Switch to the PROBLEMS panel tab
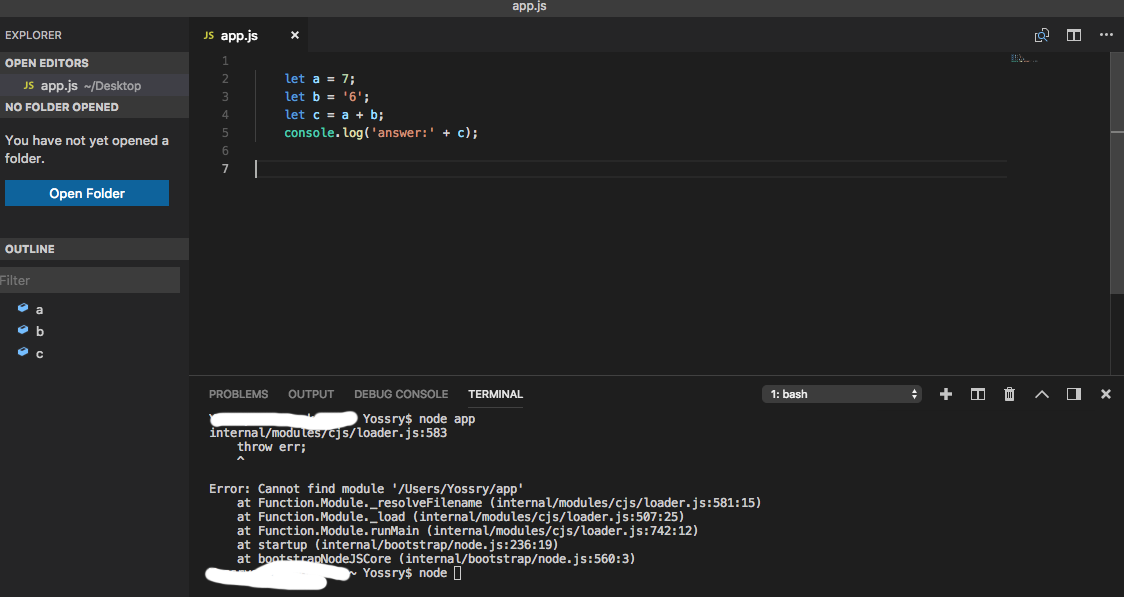This screenshot has width=1124, height=597. coord(239,394)
